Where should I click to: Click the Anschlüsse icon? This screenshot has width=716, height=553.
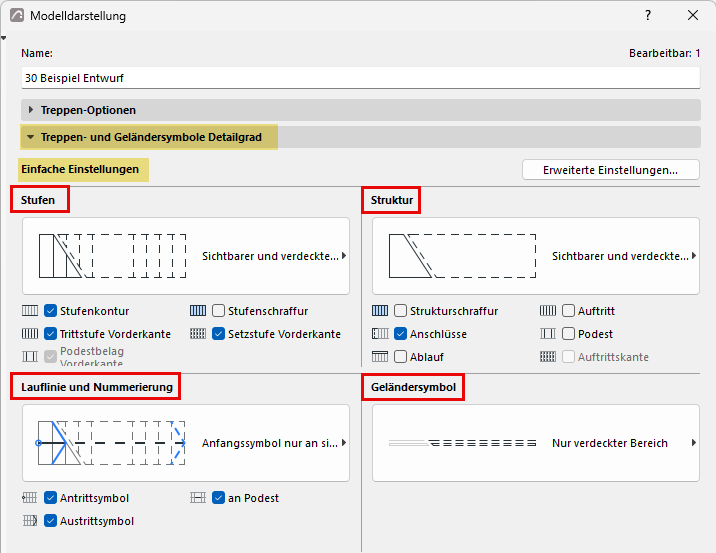pos(380,334)
